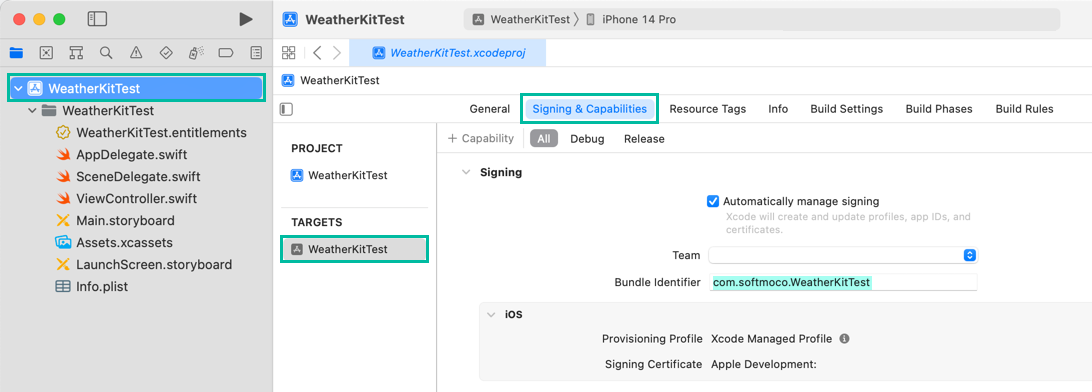
Task: Hide the project and targets list
Action: [x=286, y=109]
